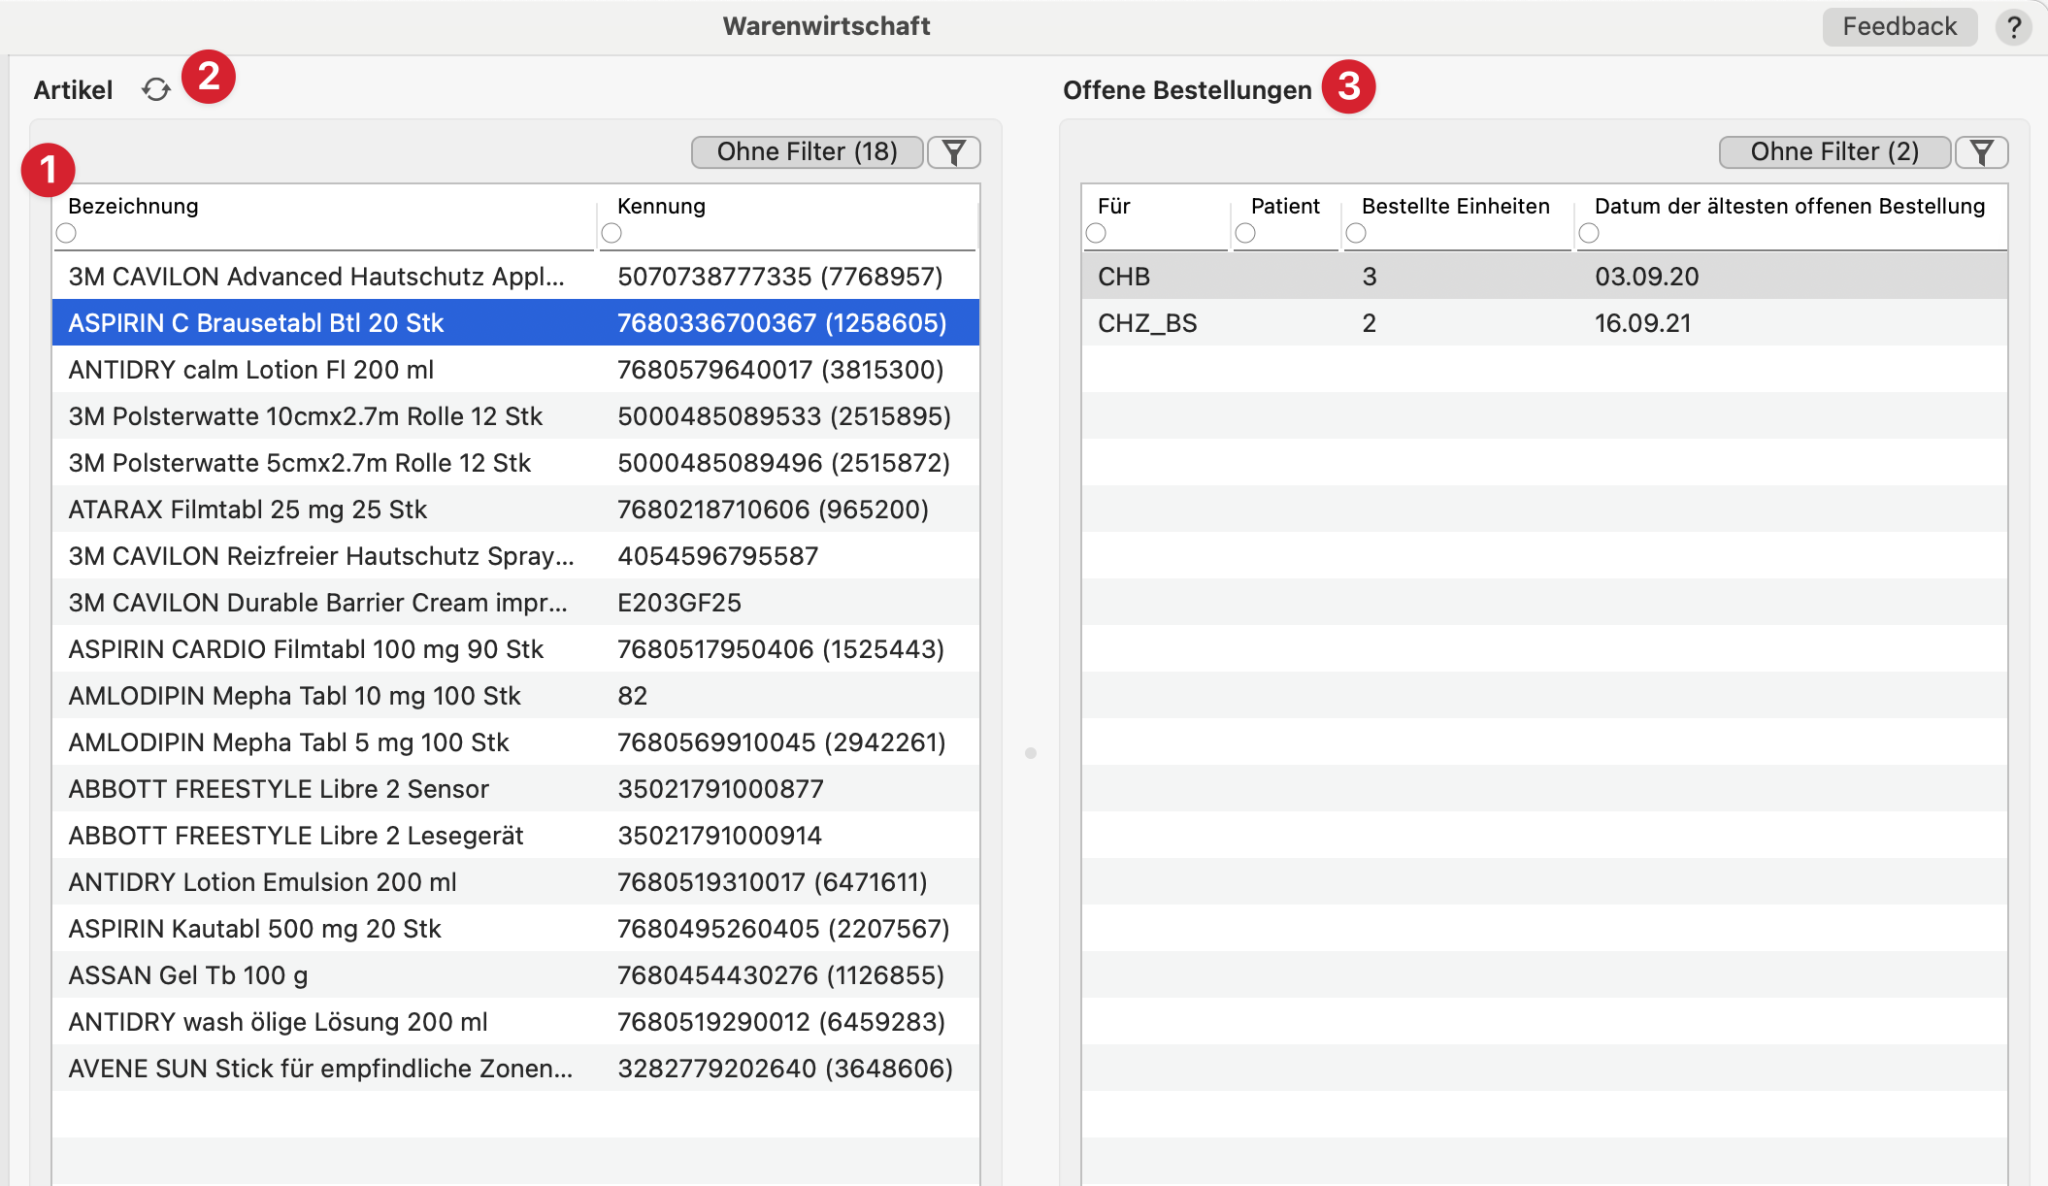This screenshot has height=1186, width=2048.
Task: Sort by Bezeichnung column header
Action: (x=133, y=206)
